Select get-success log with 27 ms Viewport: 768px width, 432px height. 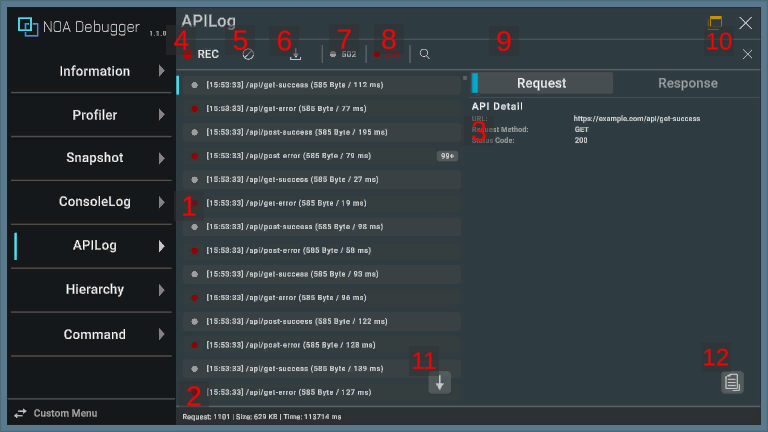[x=322, y=180]
